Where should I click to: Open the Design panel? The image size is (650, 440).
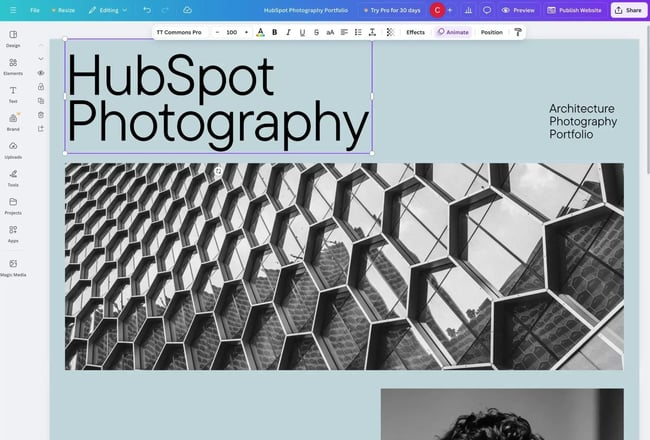point(13,39)
